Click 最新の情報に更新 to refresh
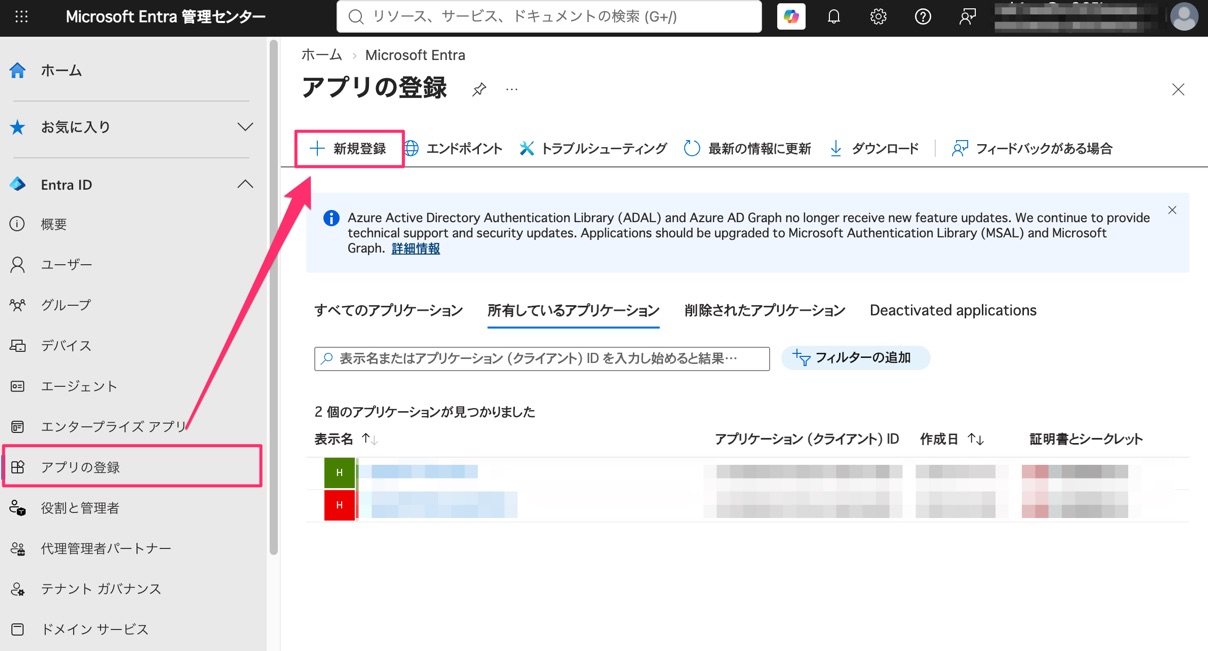 (748, 148)
